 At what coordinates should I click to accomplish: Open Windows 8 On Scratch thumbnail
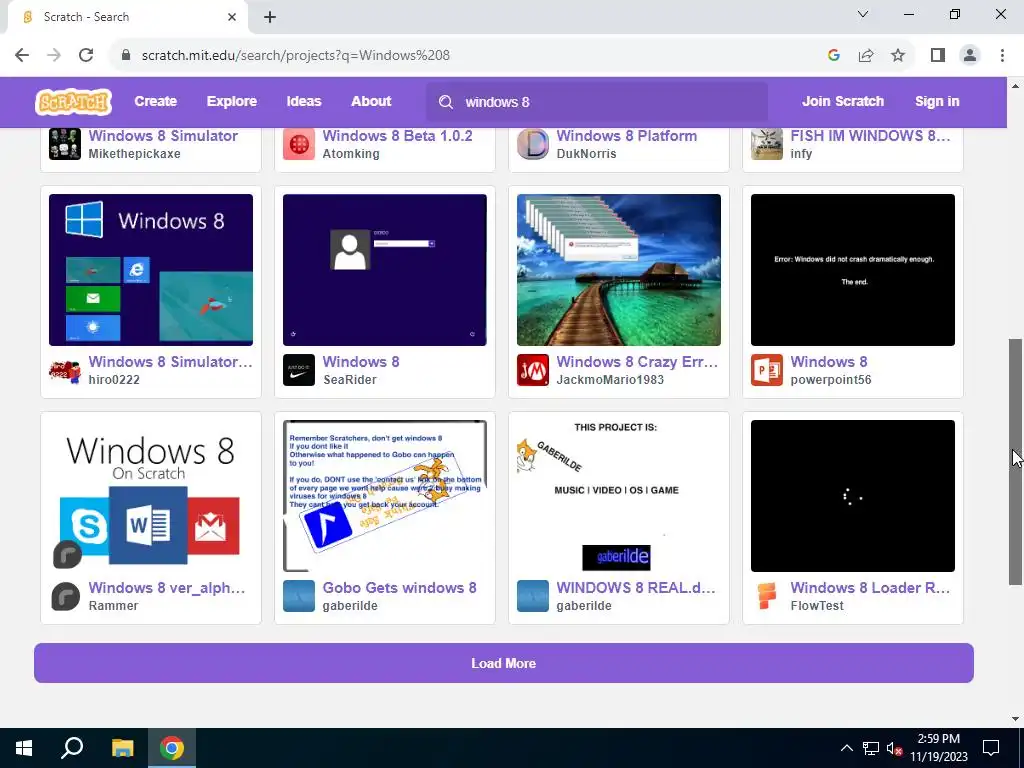tap(151, 496)
